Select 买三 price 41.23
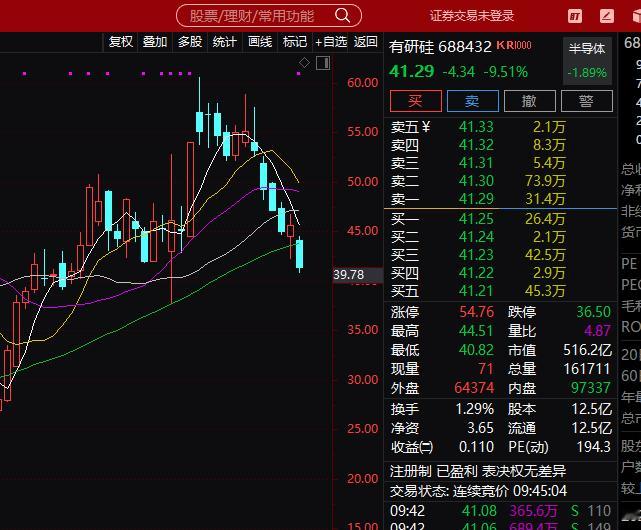The image size is (641, 530). click(x=476, y=255)
